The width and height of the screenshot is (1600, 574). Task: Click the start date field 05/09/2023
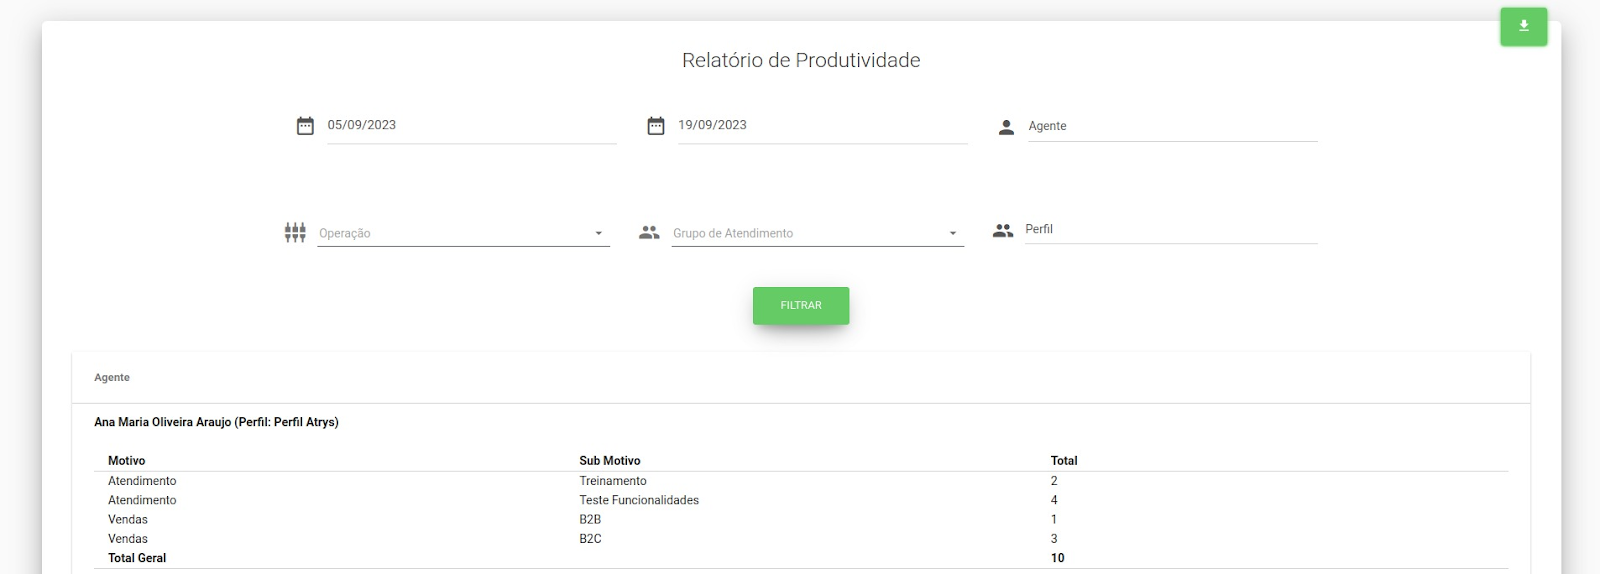click(472, 126)
